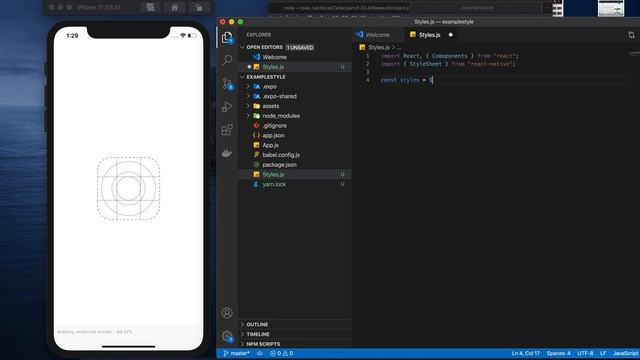640x360 pixels.
Task: Click the UTF-8 encoding status item
Action: [585, 353]
